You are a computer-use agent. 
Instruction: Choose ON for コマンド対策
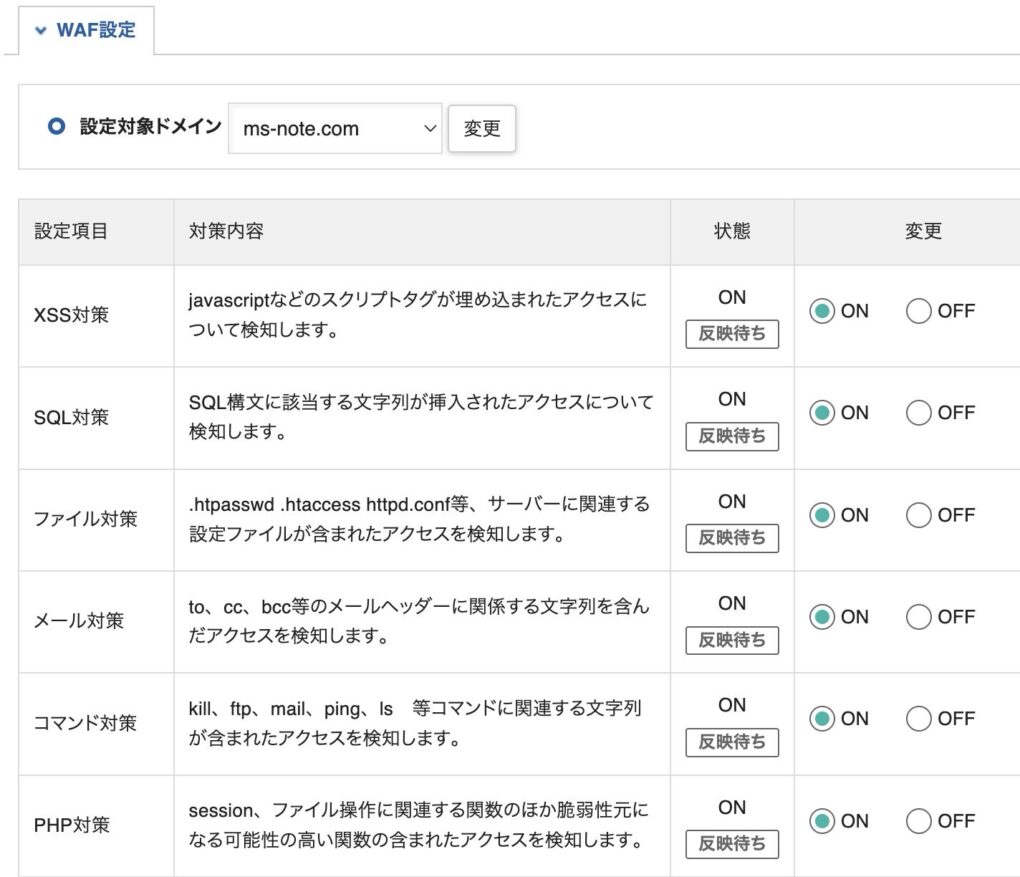821,719
